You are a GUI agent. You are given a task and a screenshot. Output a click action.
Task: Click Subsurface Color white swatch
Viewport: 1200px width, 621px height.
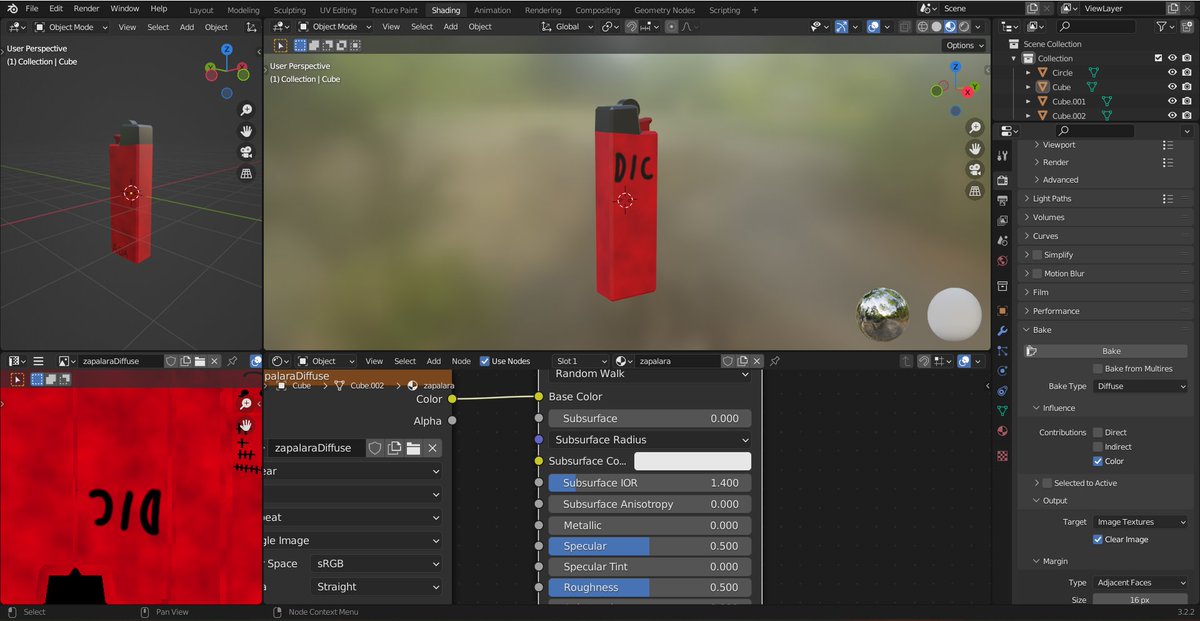(x=692, y=461)
